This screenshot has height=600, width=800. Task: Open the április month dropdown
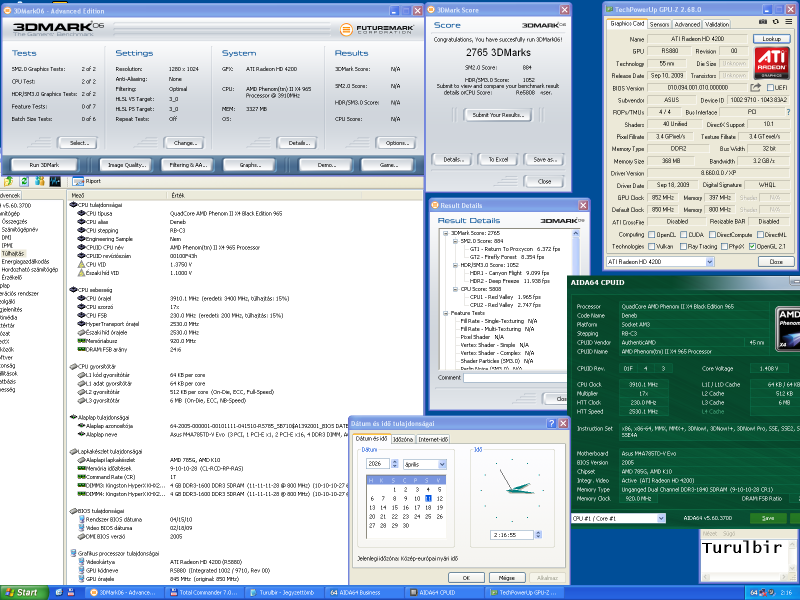[x=441, y=463]
